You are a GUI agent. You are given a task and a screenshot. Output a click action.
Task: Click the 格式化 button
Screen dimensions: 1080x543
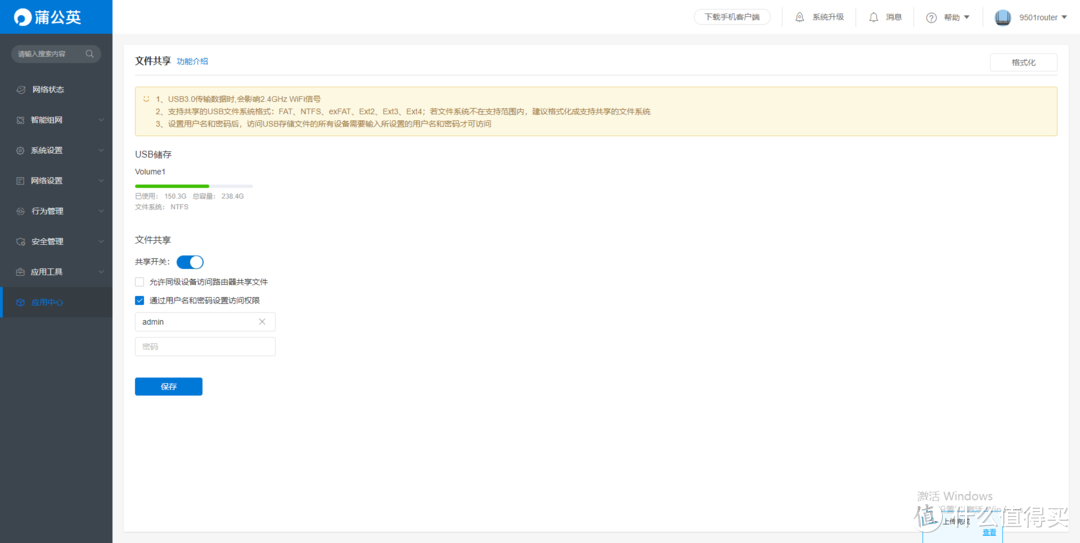[1024, 63]
